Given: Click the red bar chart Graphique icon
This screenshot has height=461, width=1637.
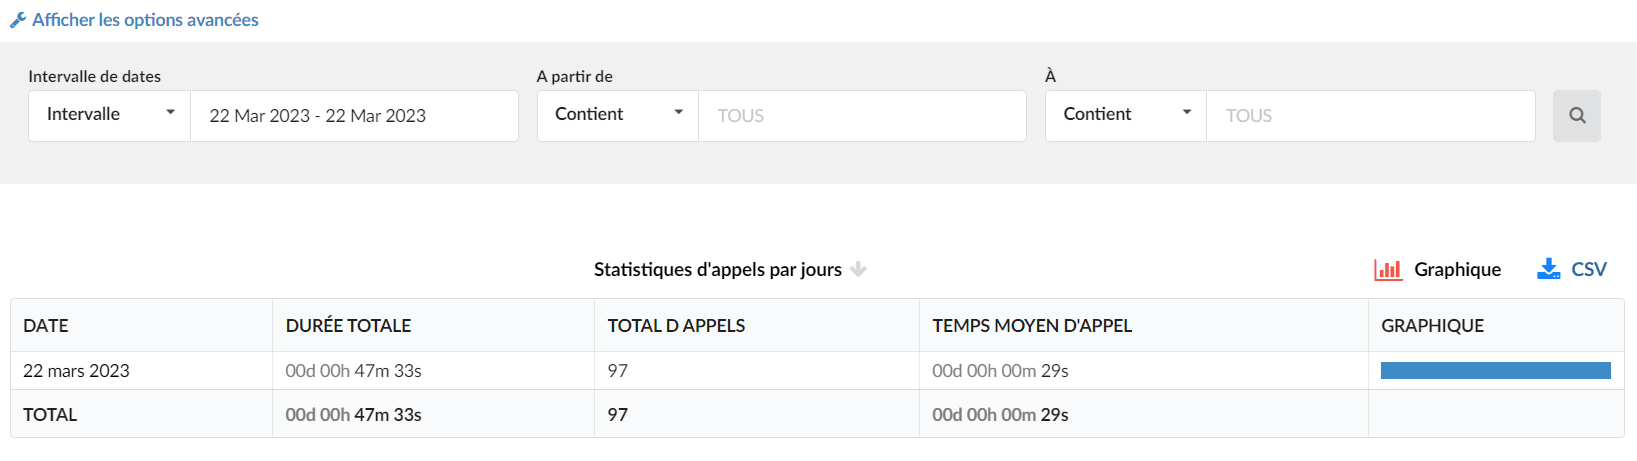Looking at the screenshot, I should click(1388, 270).
